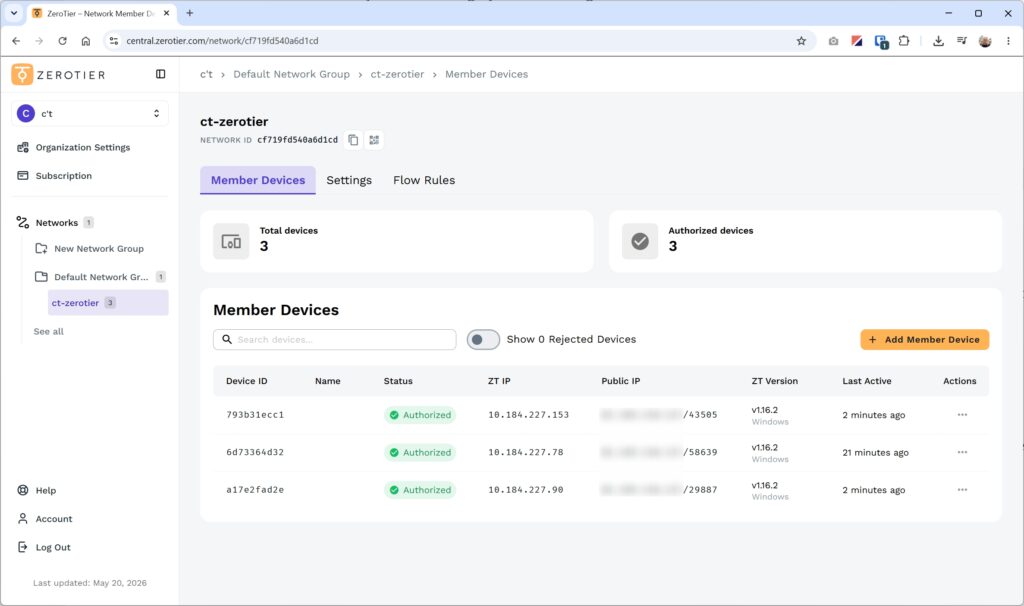Screen dimensions: 1024x606
Task: Log Out of ZeroTier Central
Action: (x=44, y=547)
